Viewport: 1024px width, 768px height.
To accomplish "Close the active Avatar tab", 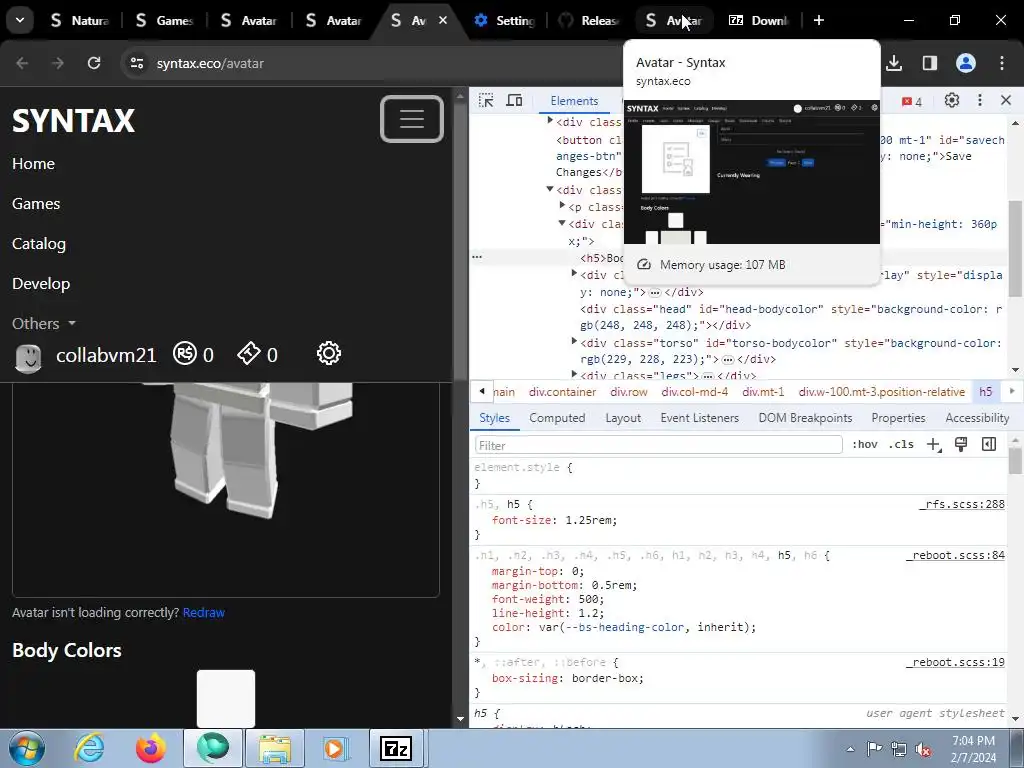I will pyautogui.click(x=442, y=20).
